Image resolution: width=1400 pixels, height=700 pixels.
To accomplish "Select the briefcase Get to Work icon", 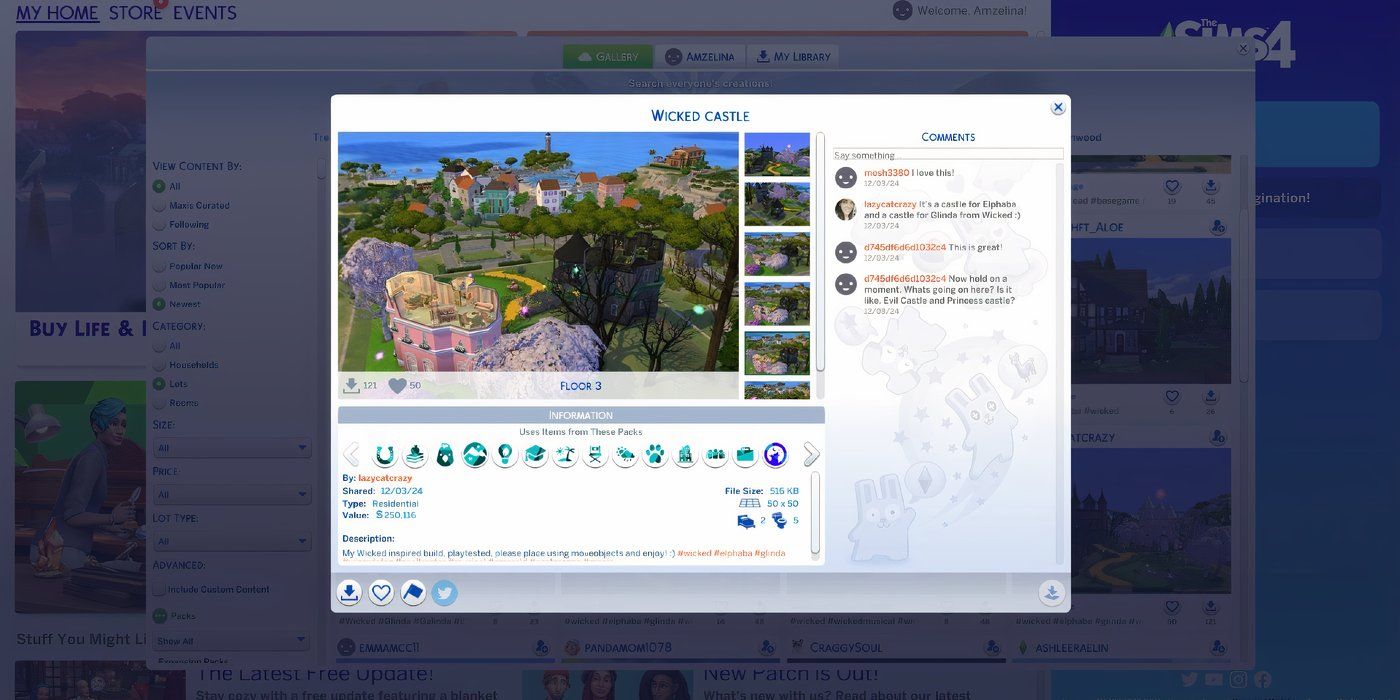I will tap(745, 455).
